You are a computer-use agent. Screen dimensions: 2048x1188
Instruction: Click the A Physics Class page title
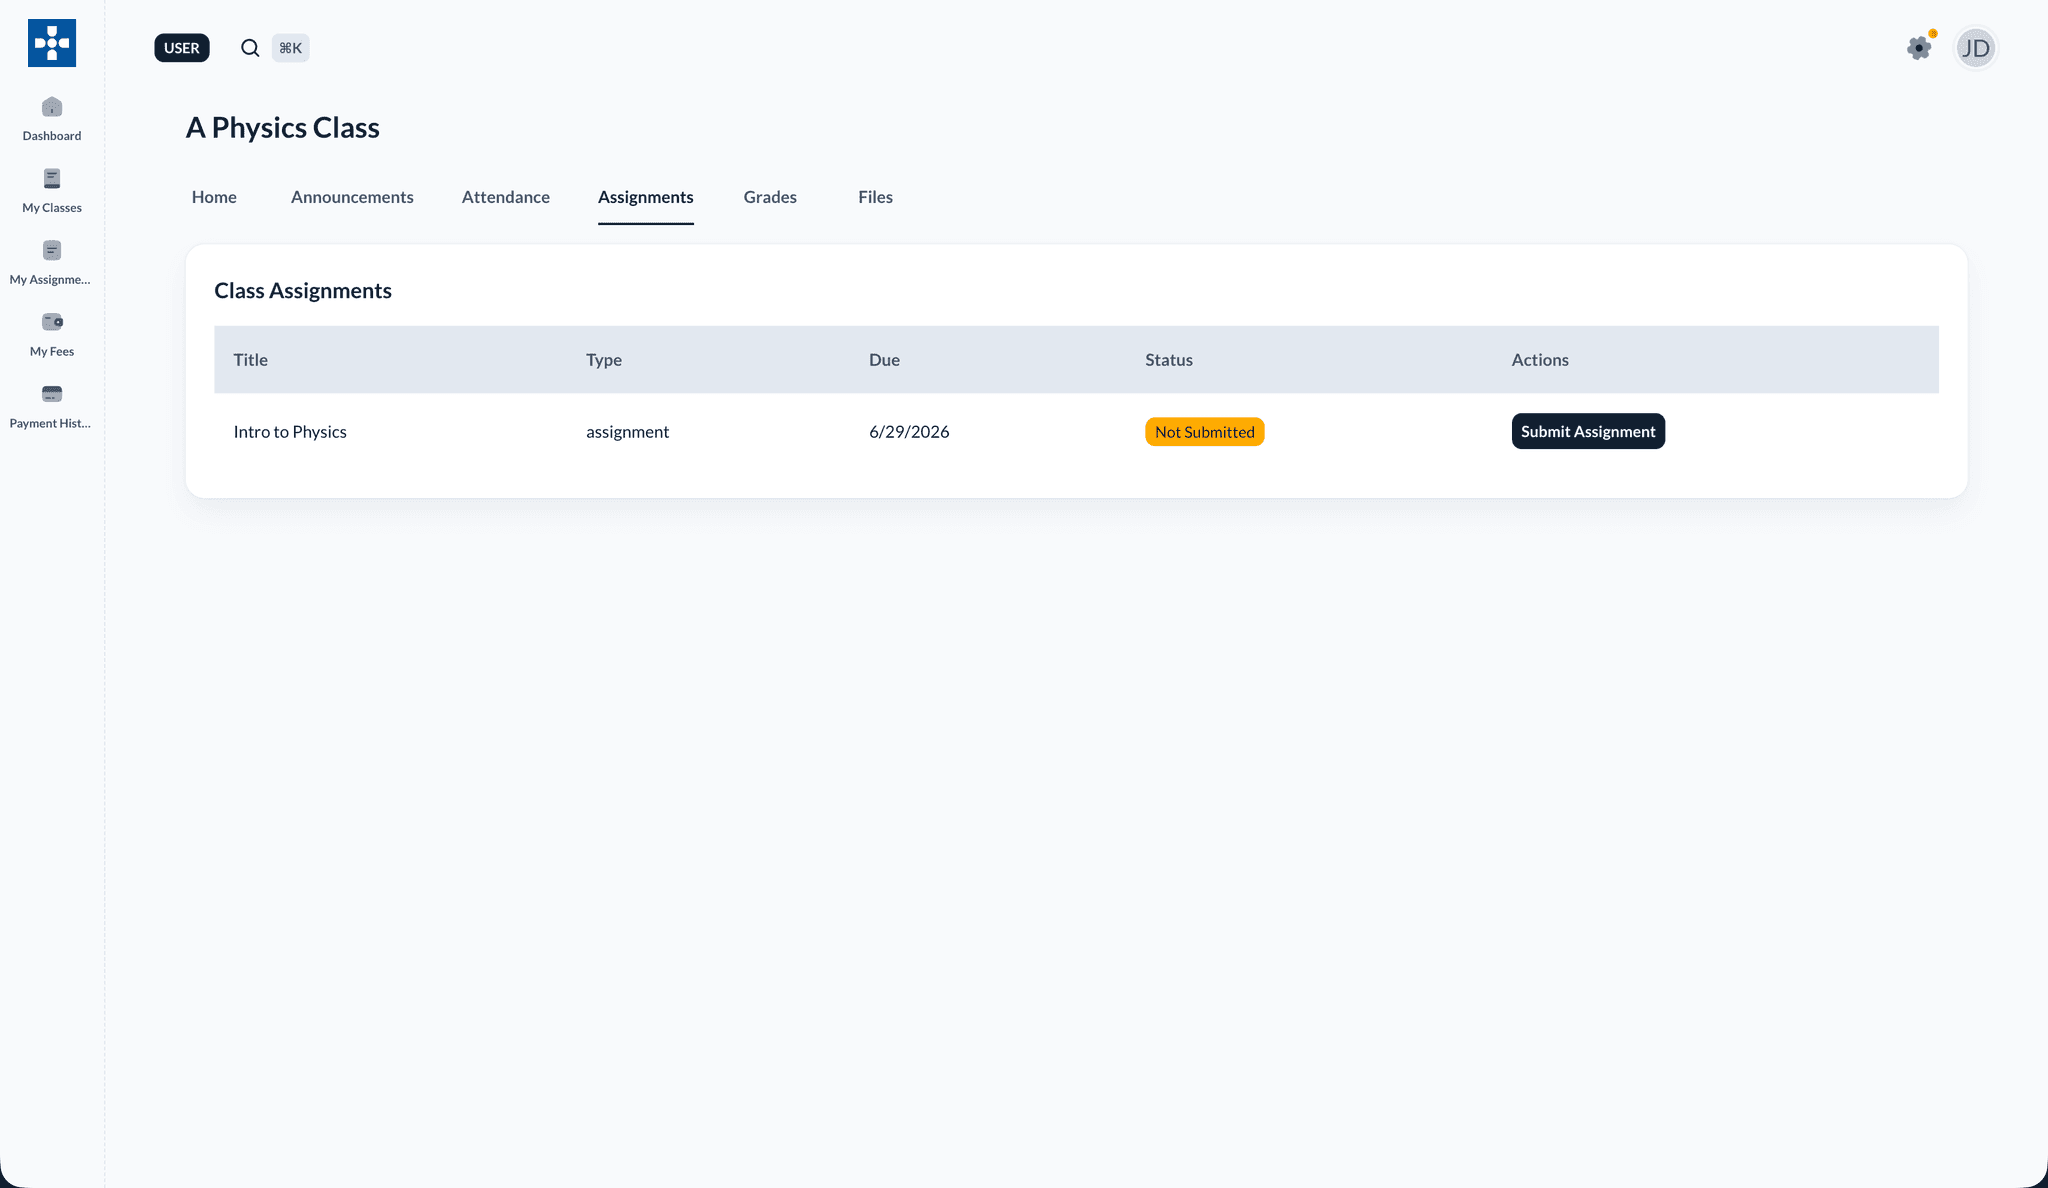(x=283, y=128)
